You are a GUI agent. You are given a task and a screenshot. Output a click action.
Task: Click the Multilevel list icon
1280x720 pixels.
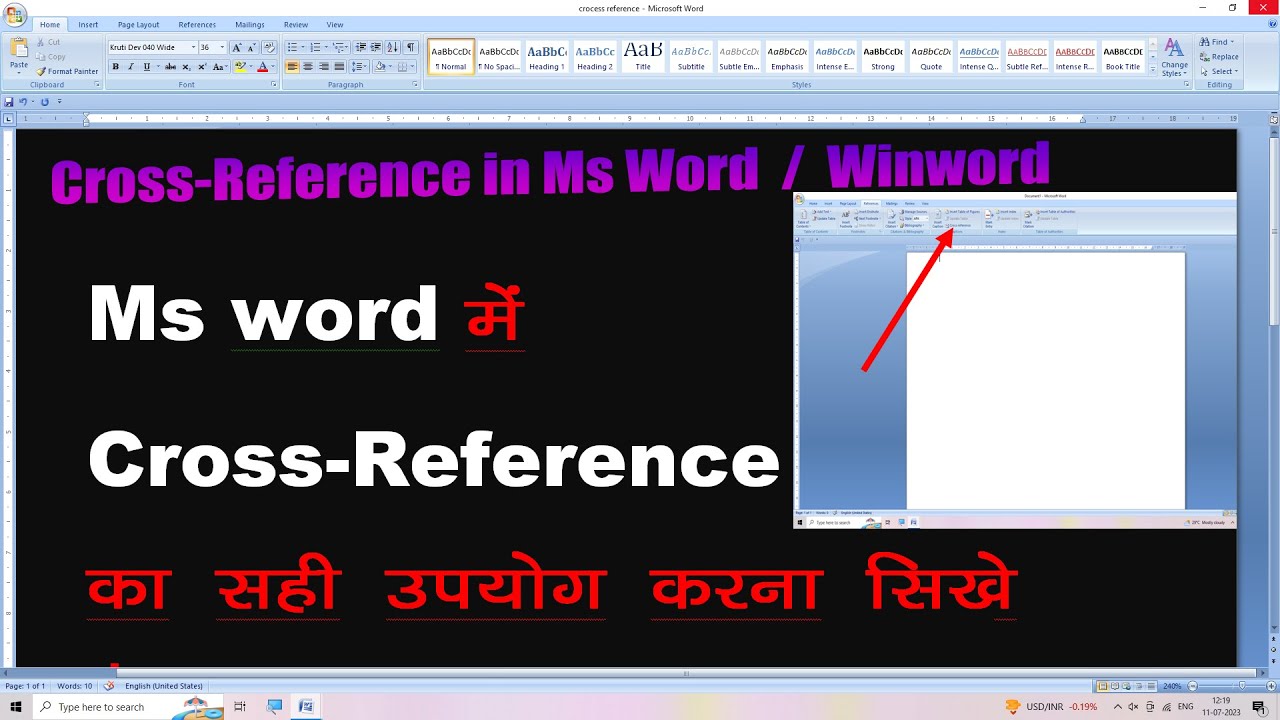340,47
